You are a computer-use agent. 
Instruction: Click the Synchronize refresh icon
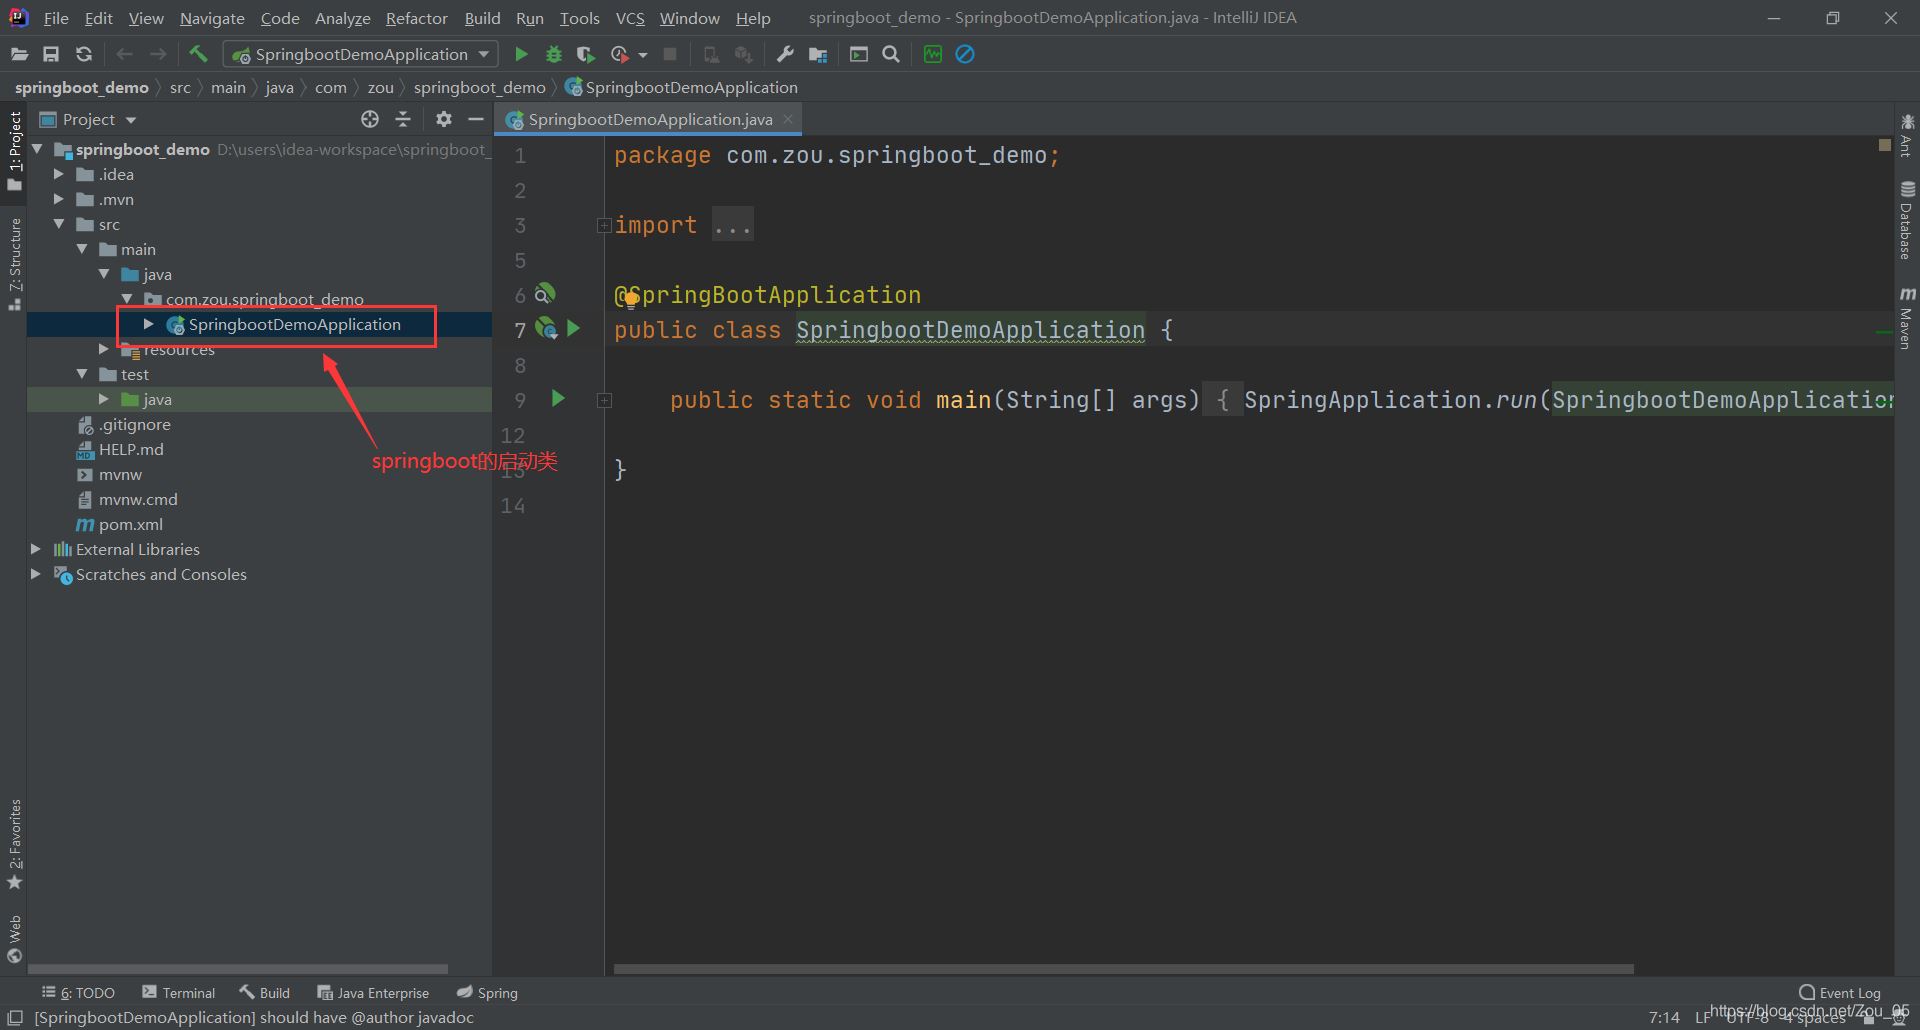click(84, 55)
